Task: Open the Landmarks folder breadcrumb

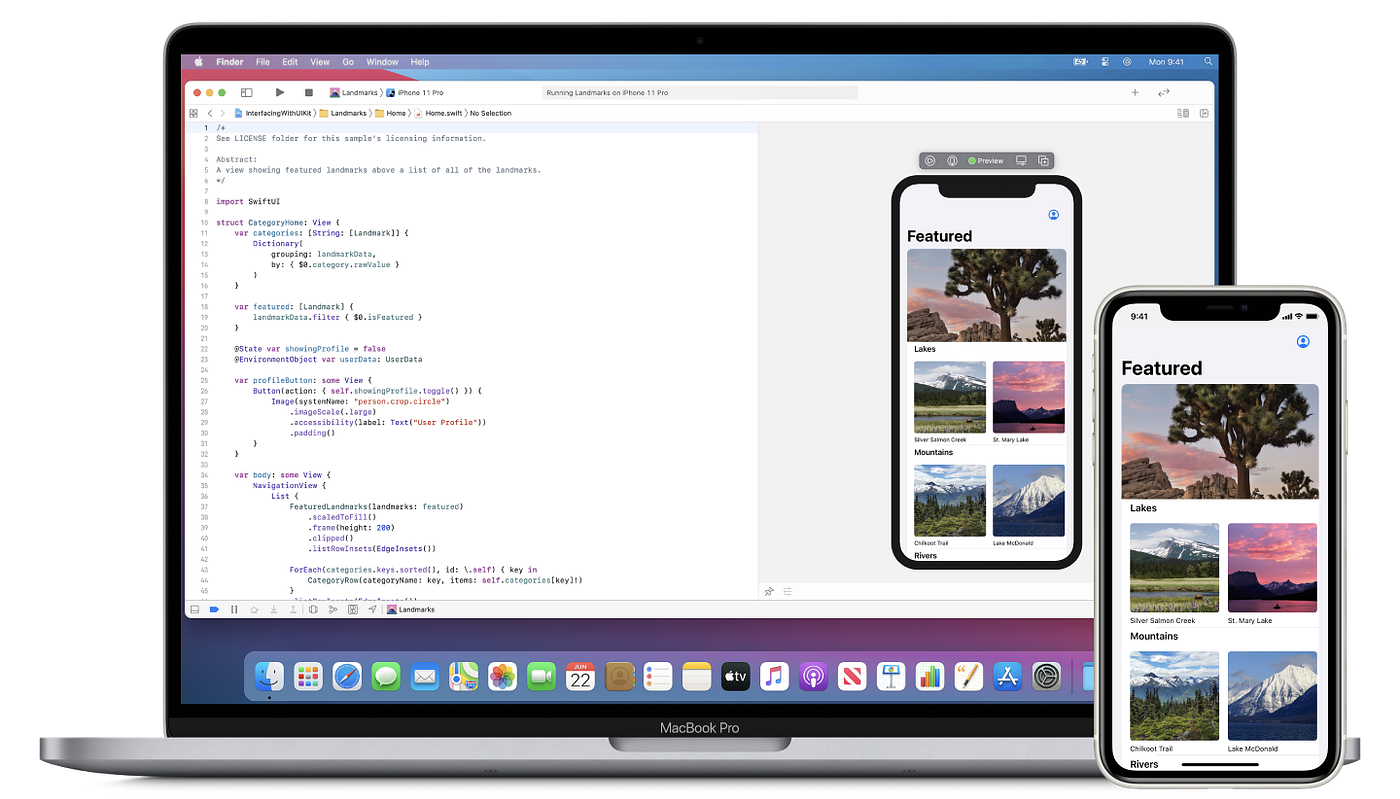Action: 343,113
